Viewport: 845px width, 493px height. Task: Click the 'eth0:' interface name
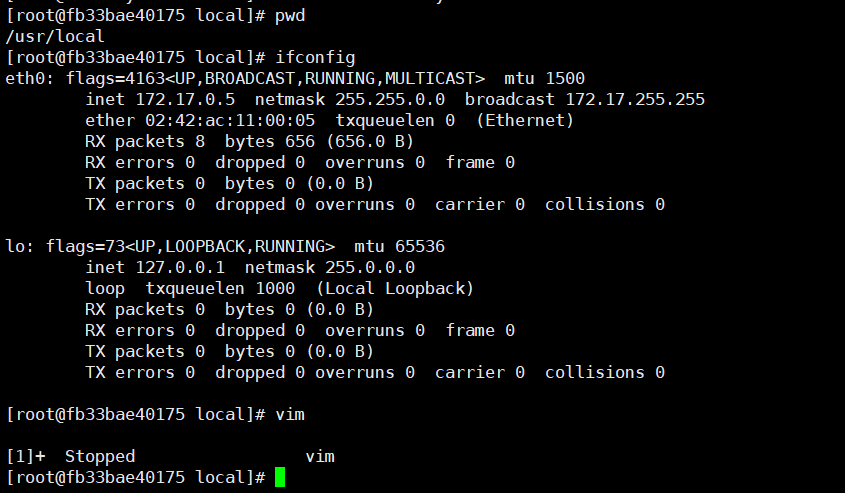[30, 79]
